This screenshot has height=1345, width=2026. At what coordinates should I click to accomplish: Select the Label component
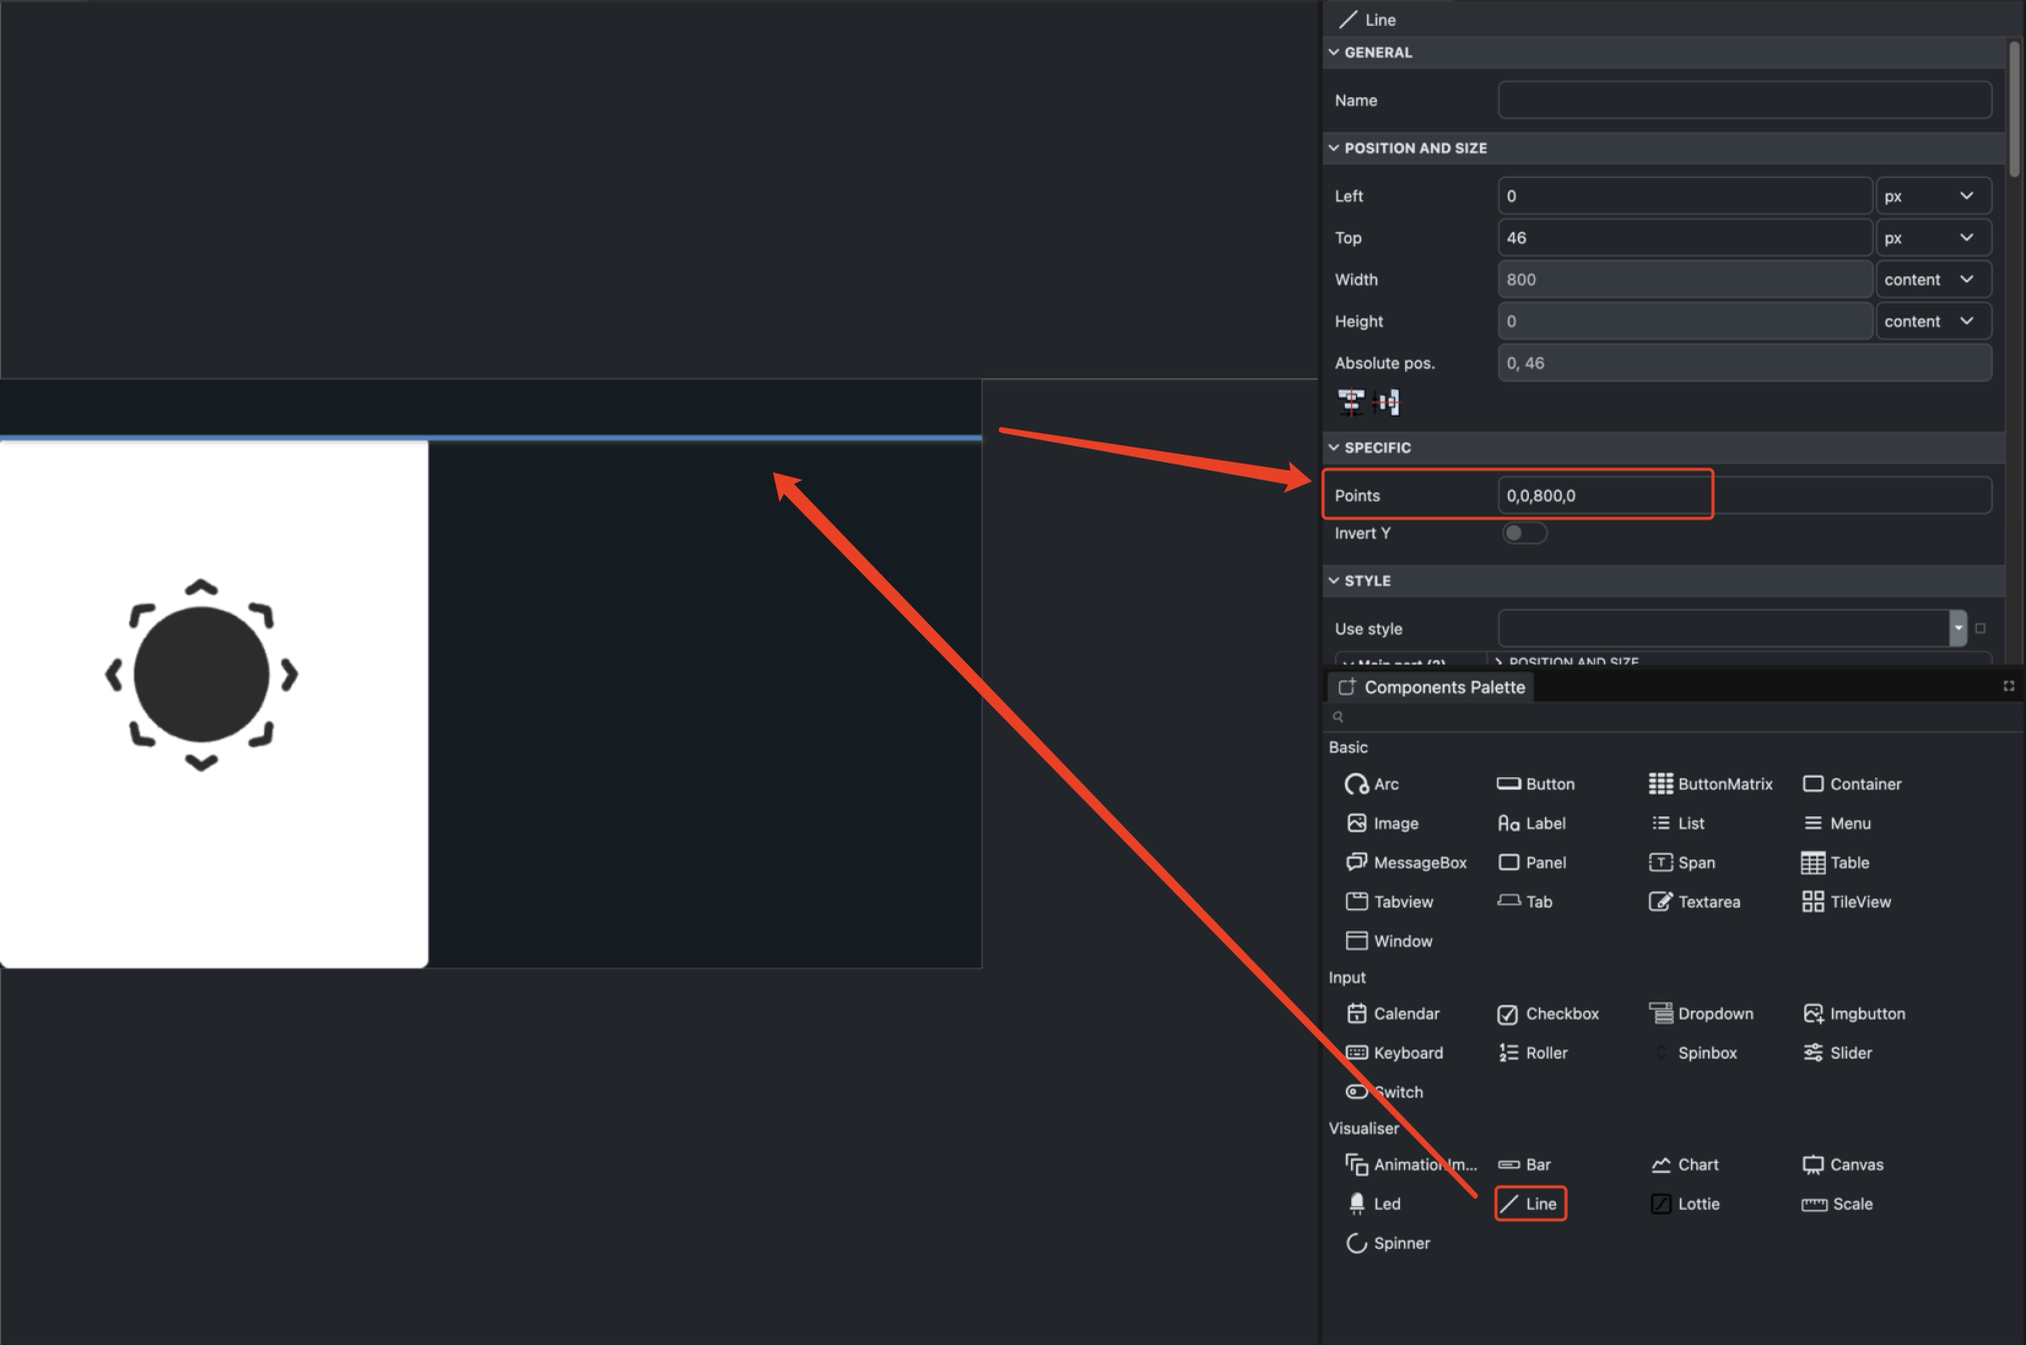(x=1531, y=823)
